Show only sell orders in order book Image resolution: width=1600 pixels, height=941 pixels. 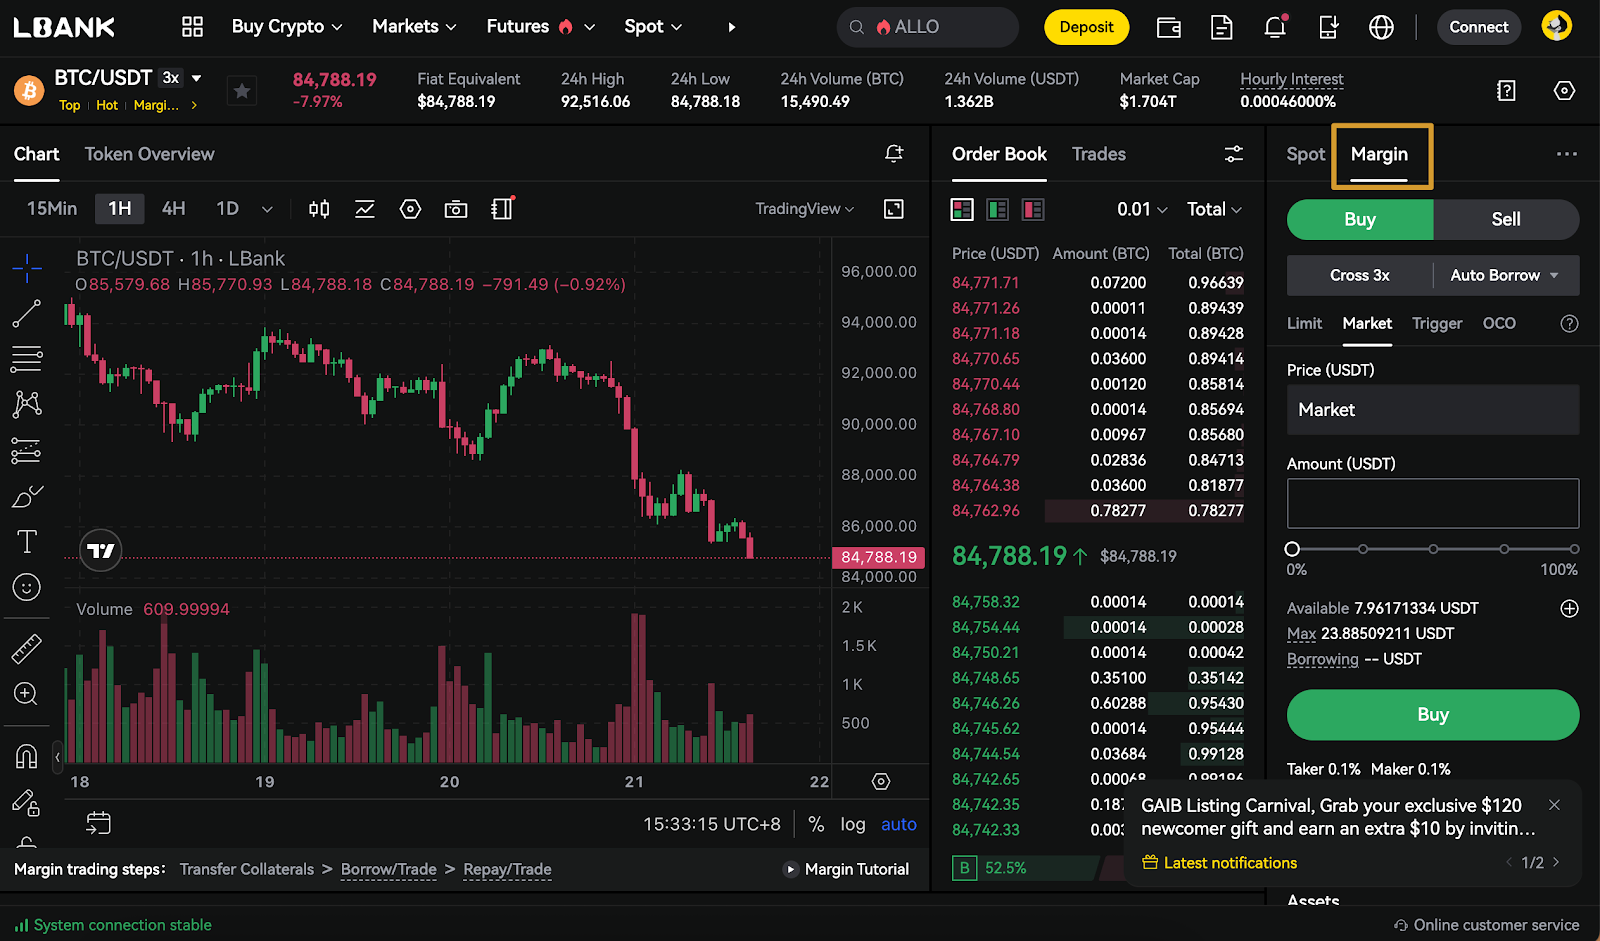(1032, 209)
